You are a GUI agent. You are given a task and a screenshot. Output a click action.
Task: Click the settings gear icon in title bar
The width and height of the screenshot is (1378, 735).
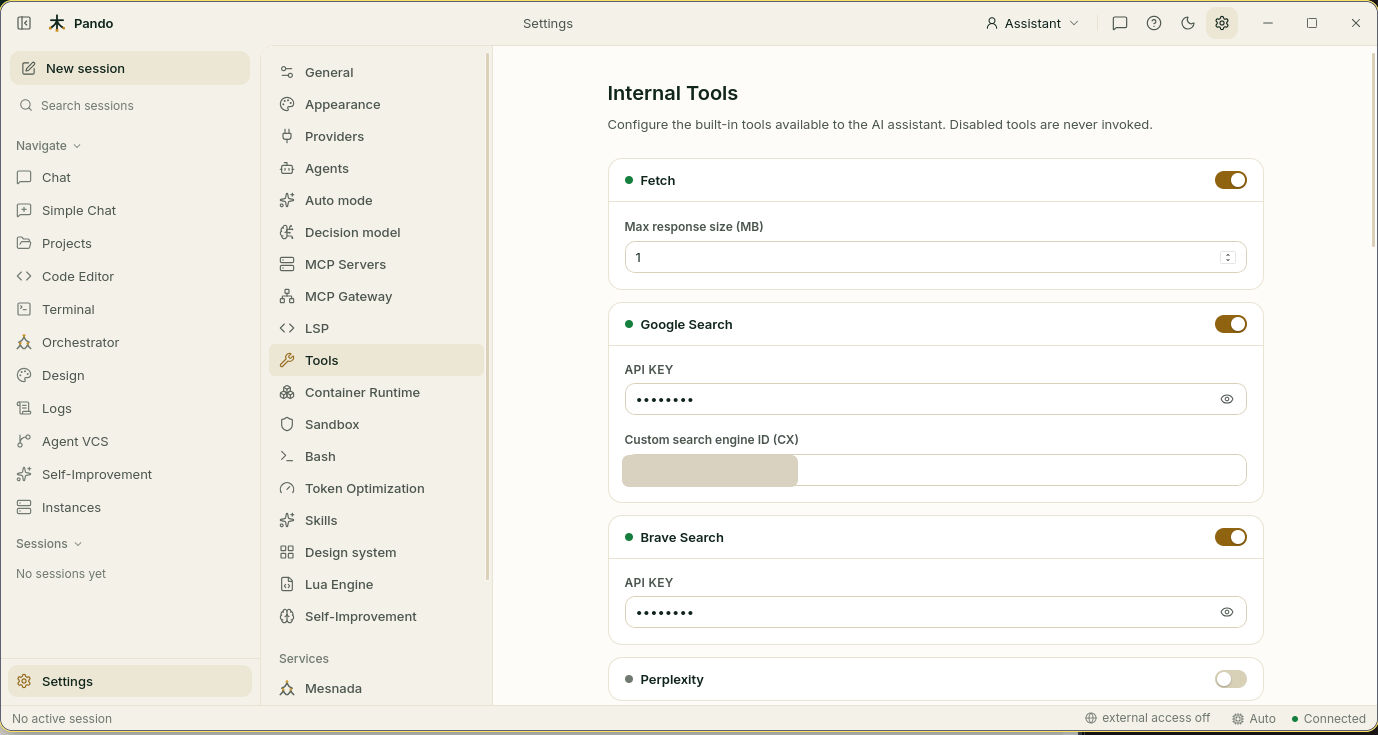pyautogui.click(x=1222, y=23)
